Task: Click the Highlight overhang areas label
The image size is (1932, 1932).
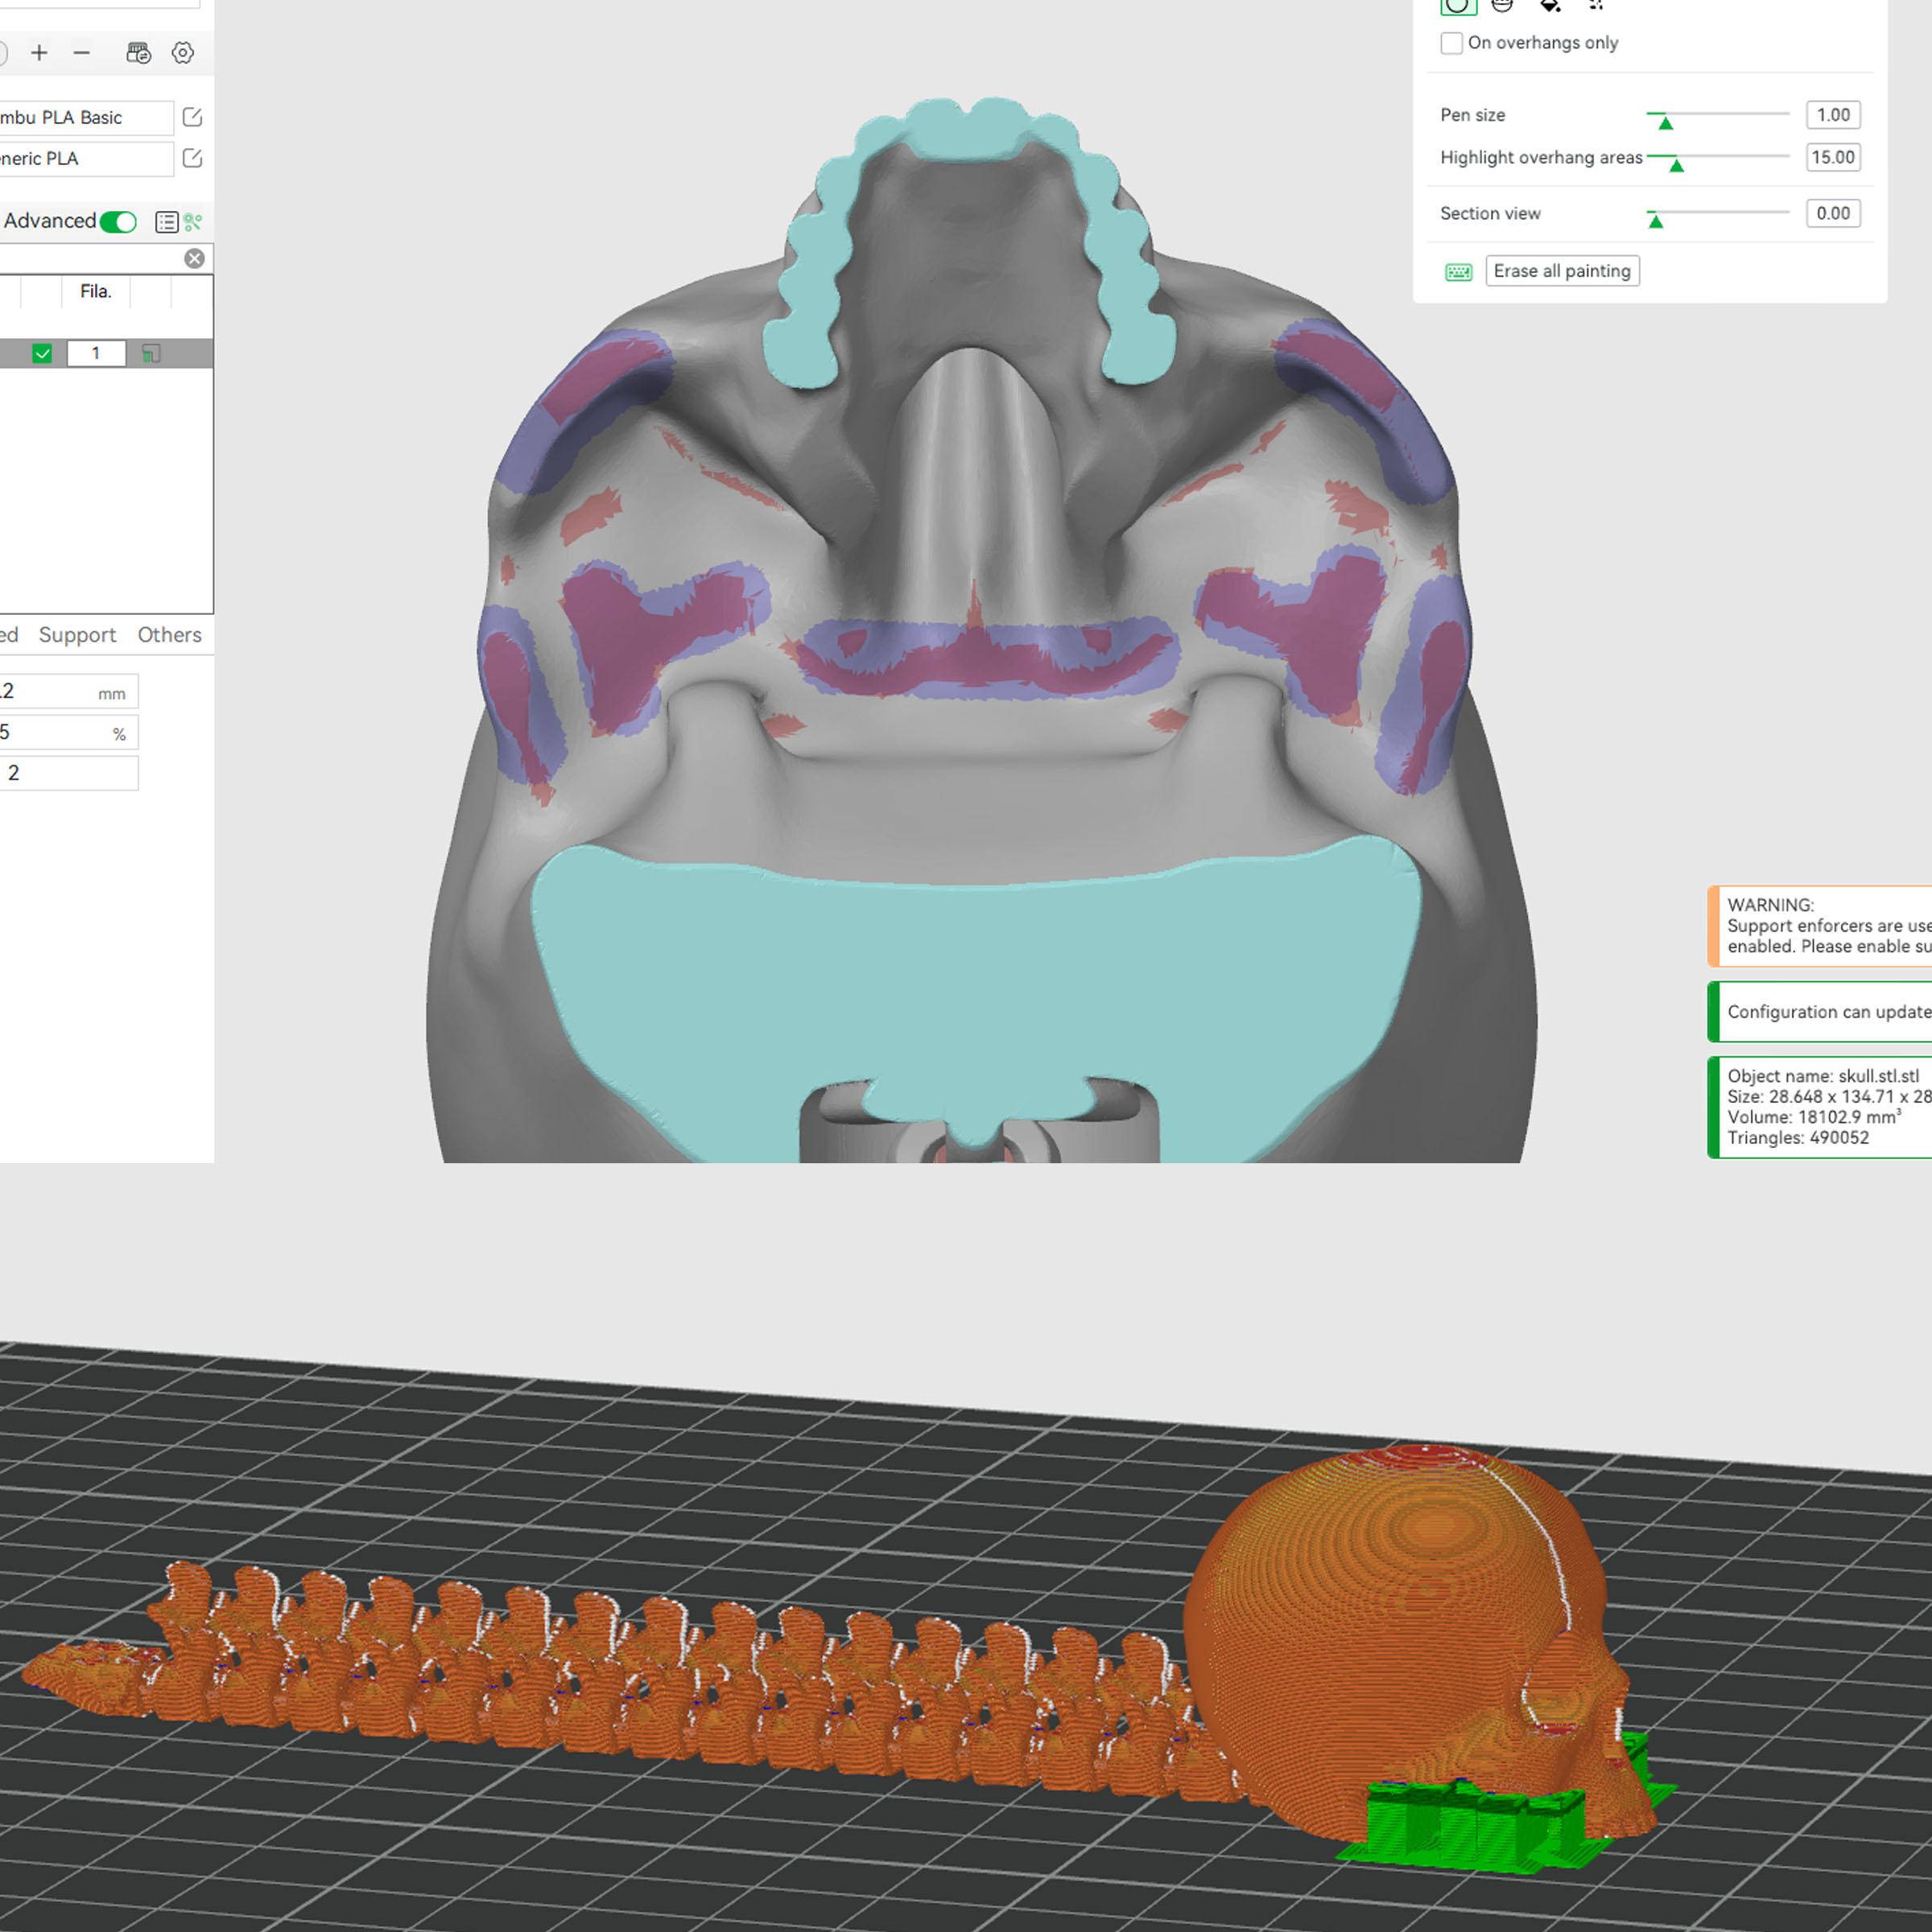Action: (x=1541, y=157)
